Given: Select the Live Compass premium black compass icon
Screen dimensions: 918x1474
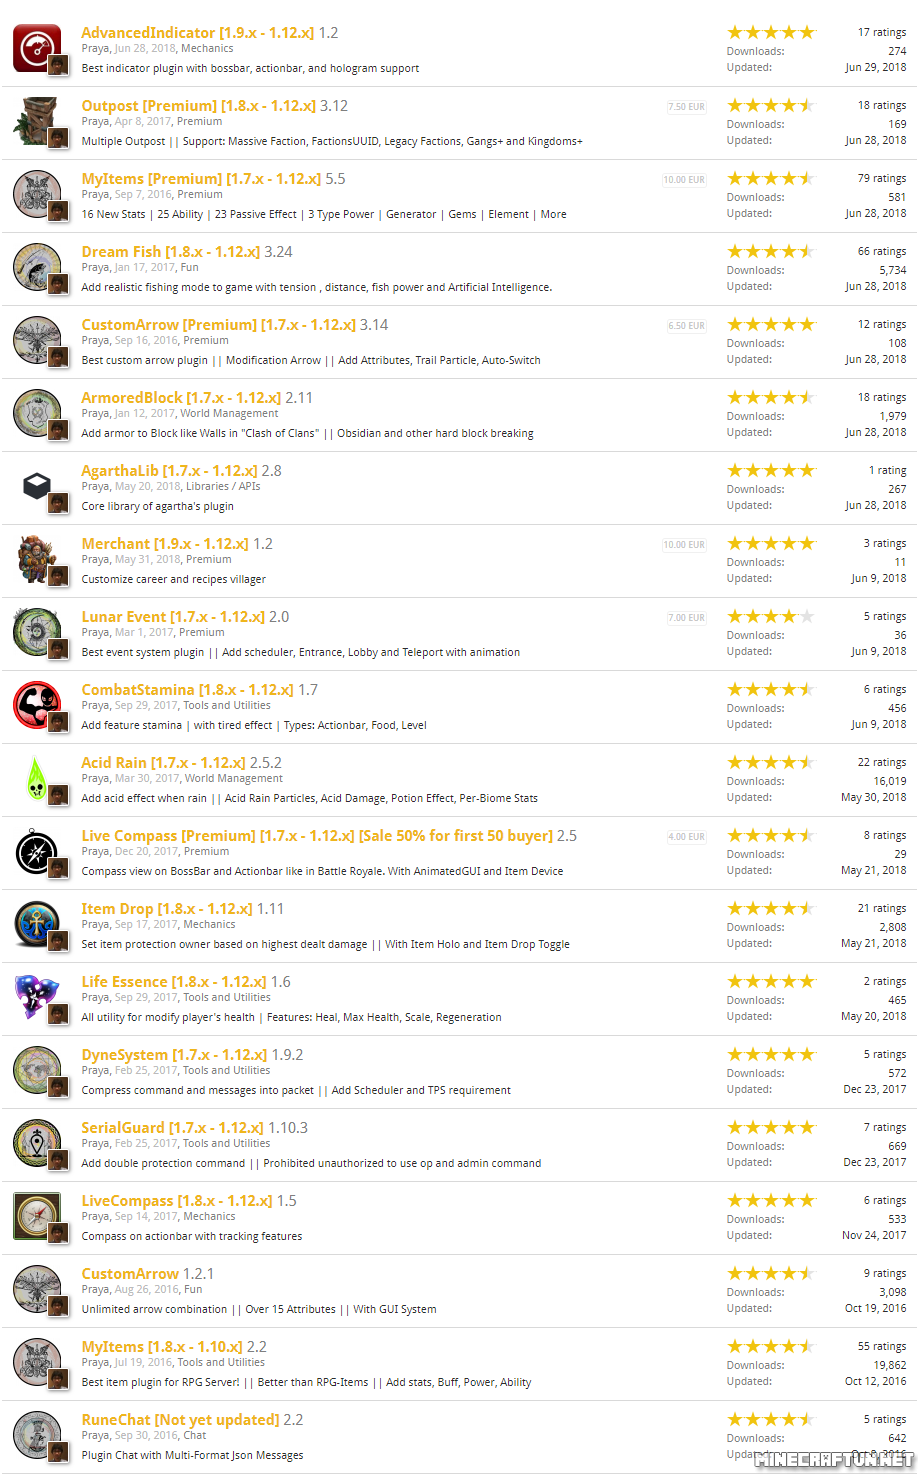Looking at the screenshot, I should coord(37,852).
